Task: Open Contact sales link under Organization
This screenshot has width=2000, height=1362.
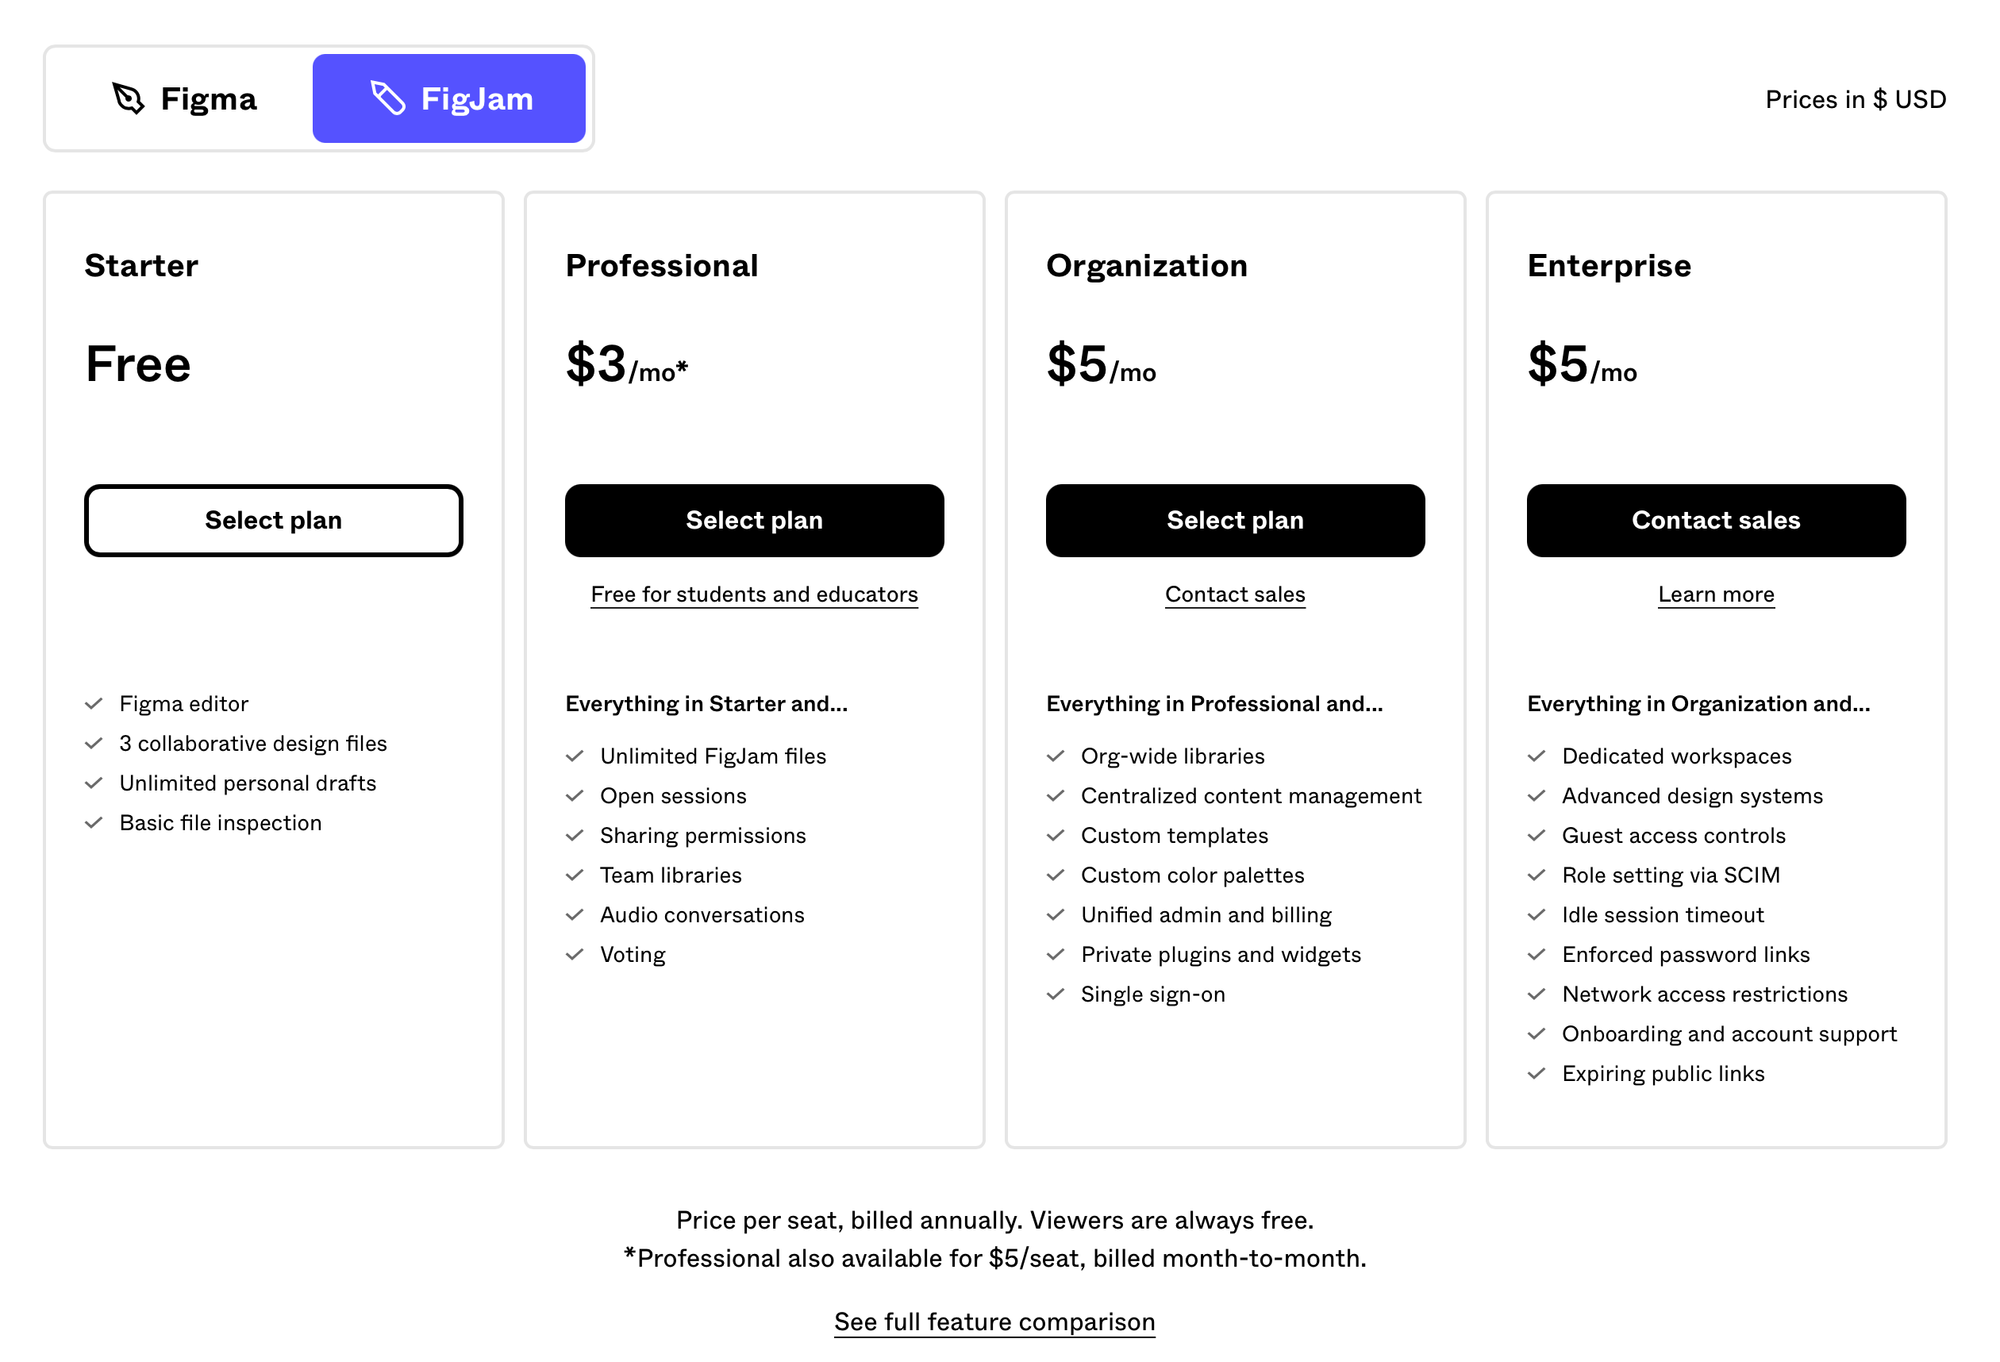Action: tap(1236, 595)
